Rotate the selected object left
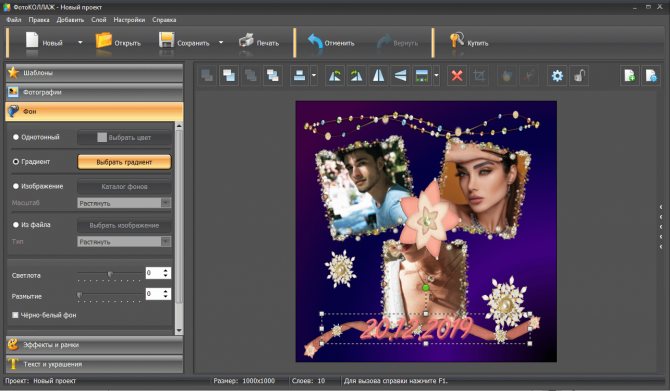Image resolution: width=670 pixels, height=391 pixels. tap(335, 76)
